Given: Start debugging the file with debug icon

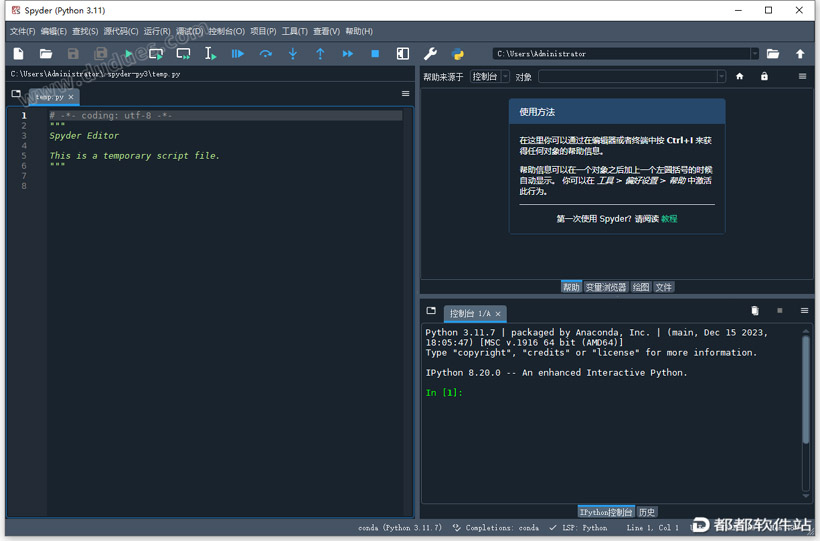Looking at the screenshot, I should coord(238,53).
